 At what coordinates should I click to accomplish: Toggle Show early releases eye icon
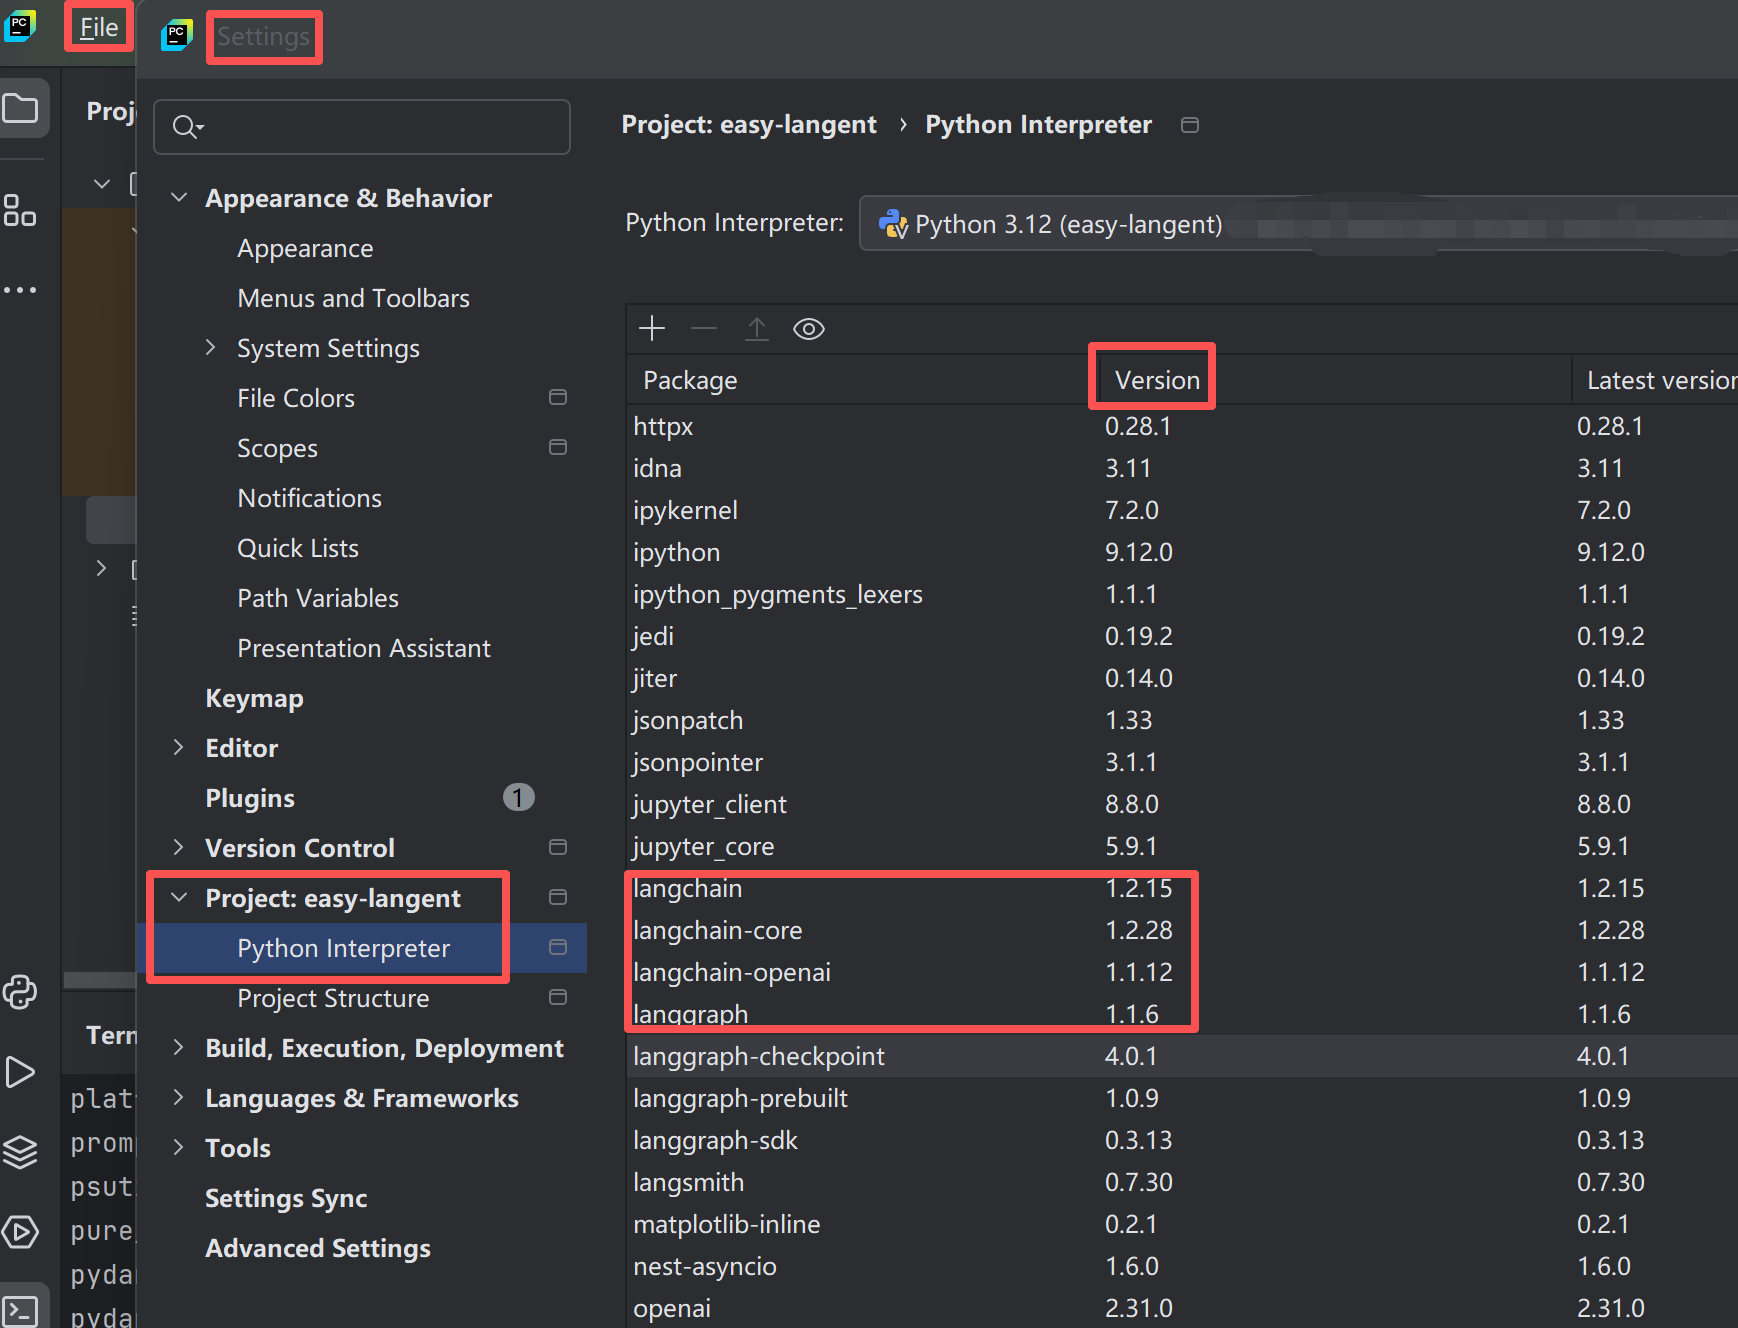pos(809,328)
